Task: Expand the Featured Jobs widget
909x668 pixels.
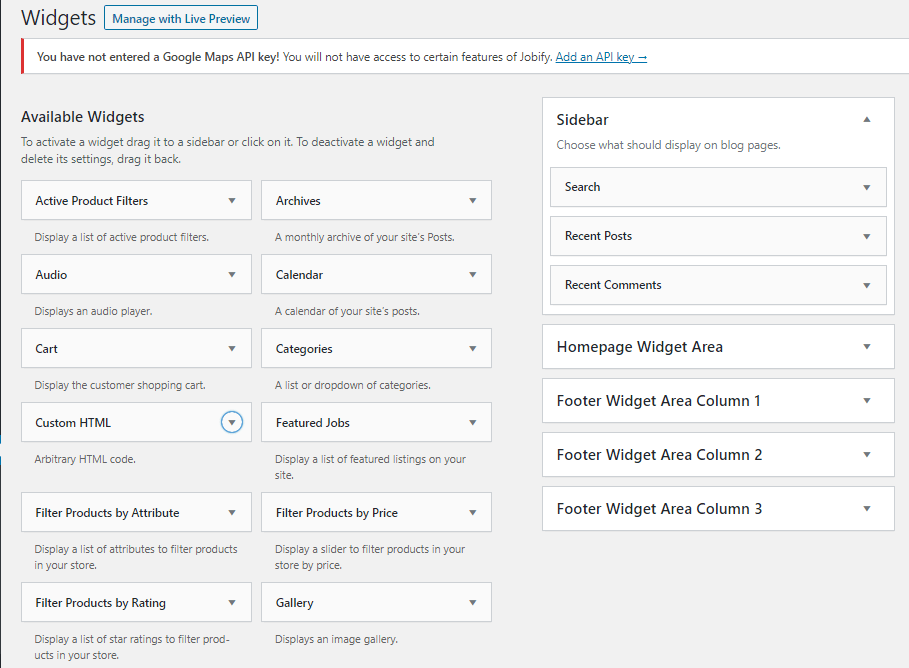Action: (x=472, y=422)
